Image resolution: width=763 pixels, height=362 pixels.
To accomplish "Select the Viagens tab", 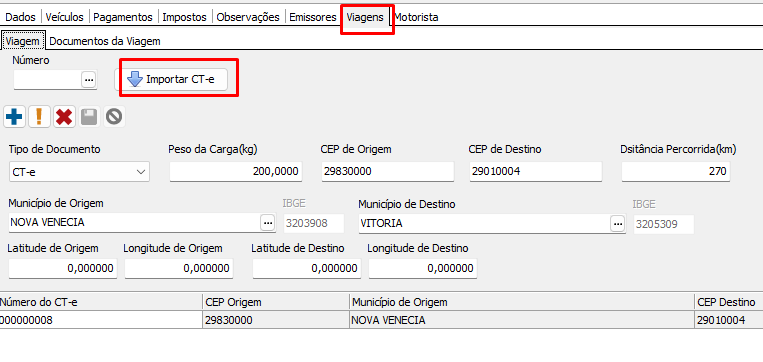I will pos(365,17).
